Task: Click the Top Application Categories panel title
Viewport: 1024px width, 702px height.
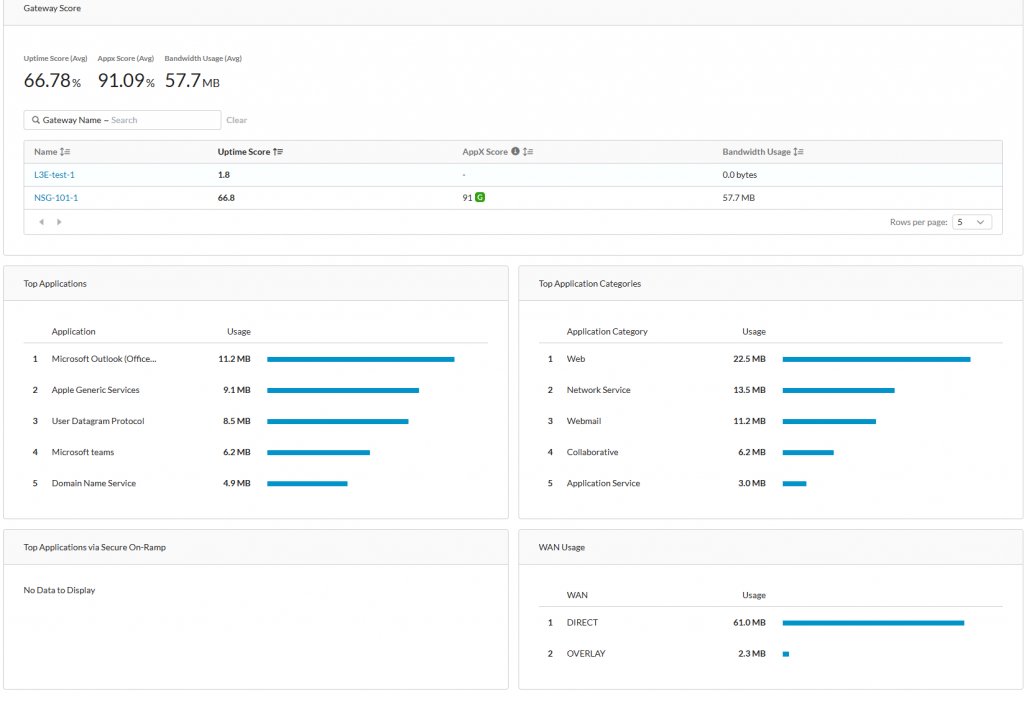Action: [590, 284]
